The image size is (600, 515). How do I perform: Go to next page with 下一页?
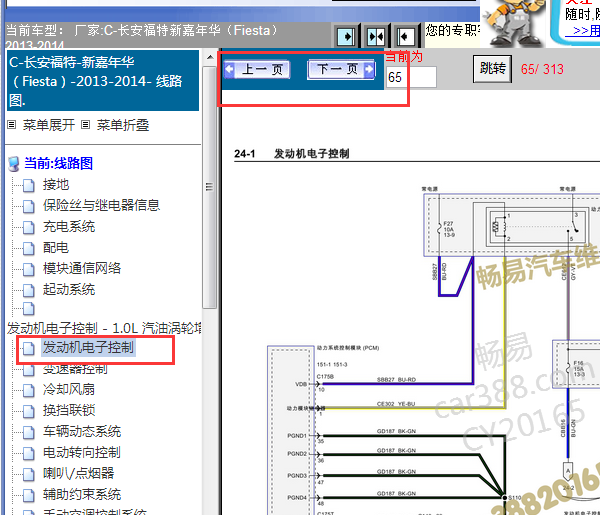coord(341,69)
